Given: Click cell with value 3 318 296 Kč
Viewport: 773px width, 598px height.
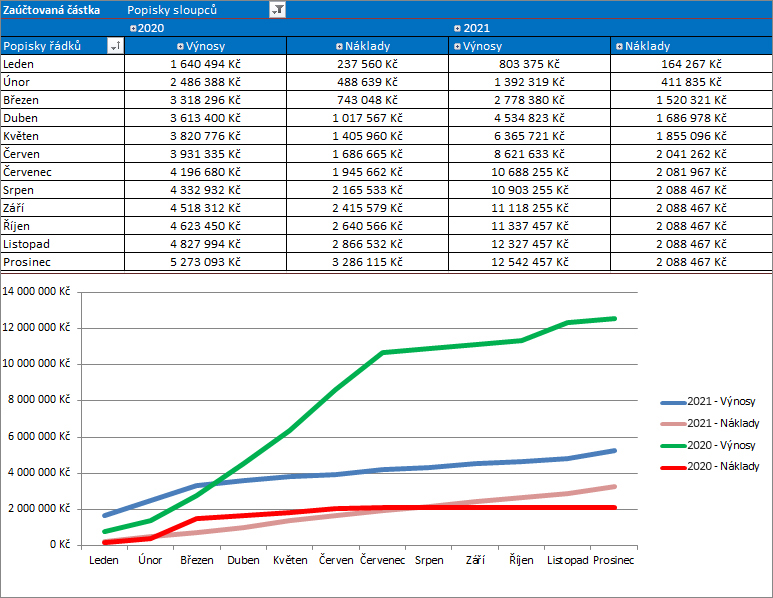Looking at the screenshot, I should [205, 100].
